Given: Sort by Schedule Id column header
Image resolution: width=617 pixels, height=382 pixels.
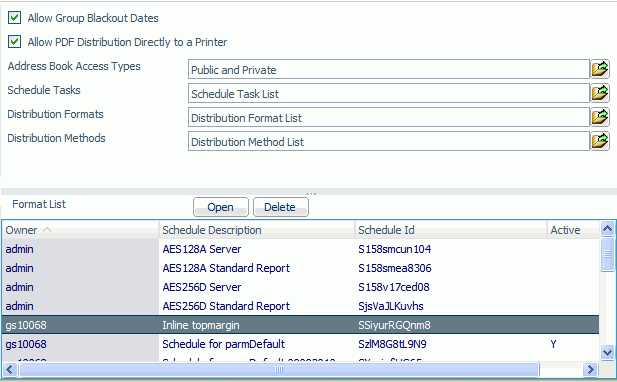Looking at the screenshot, I should click(451, 230).
